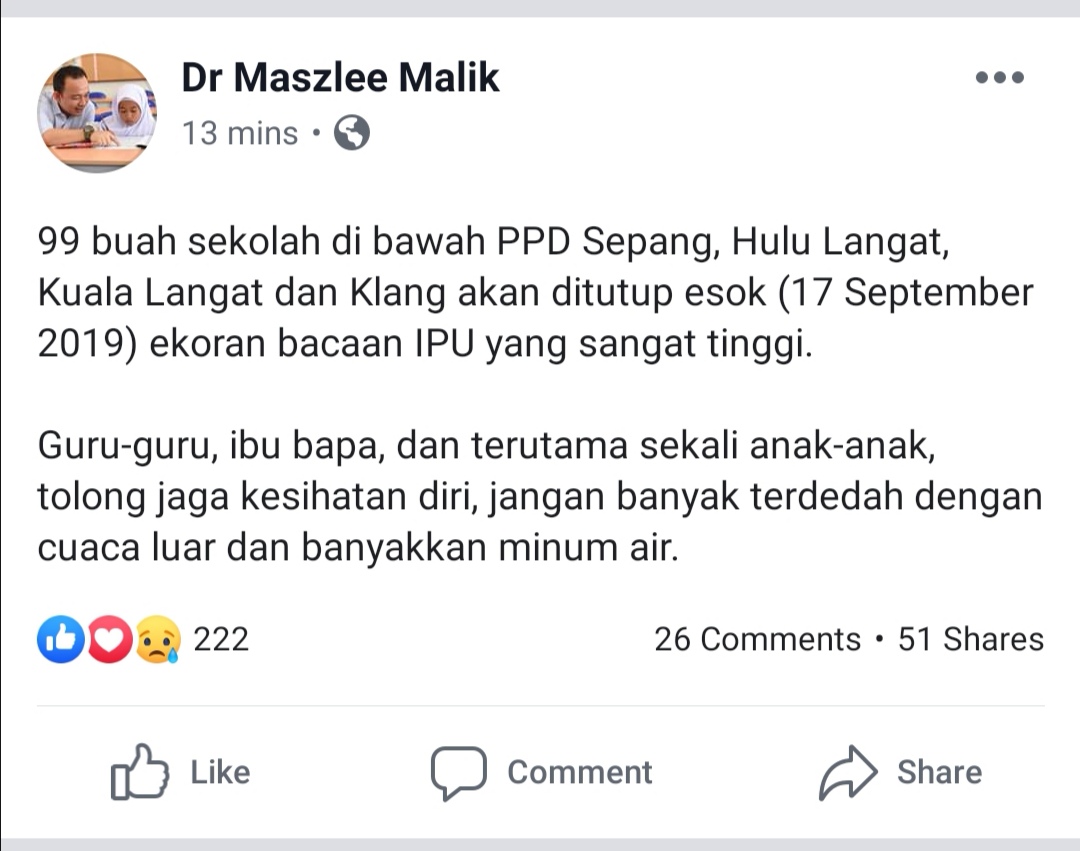This screenshot has height=851, width=1080.
Task: Open the crying Sad reaction emoji
Action: 158,639
